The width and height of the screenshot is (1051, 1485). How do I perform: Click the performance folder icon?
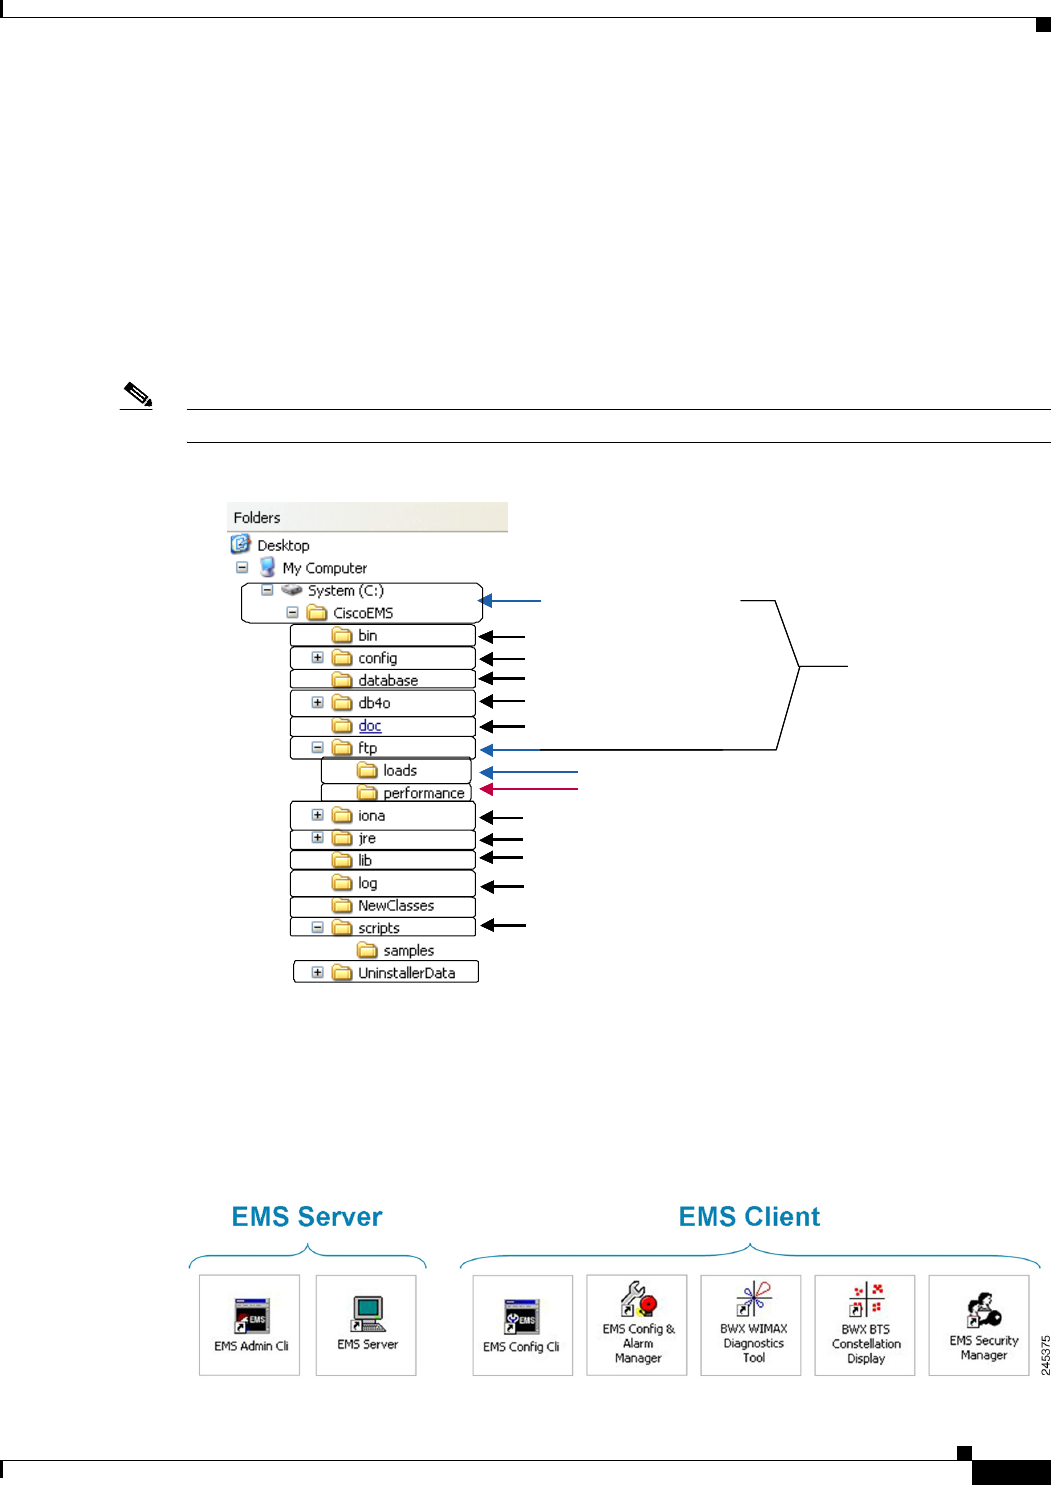367,793
